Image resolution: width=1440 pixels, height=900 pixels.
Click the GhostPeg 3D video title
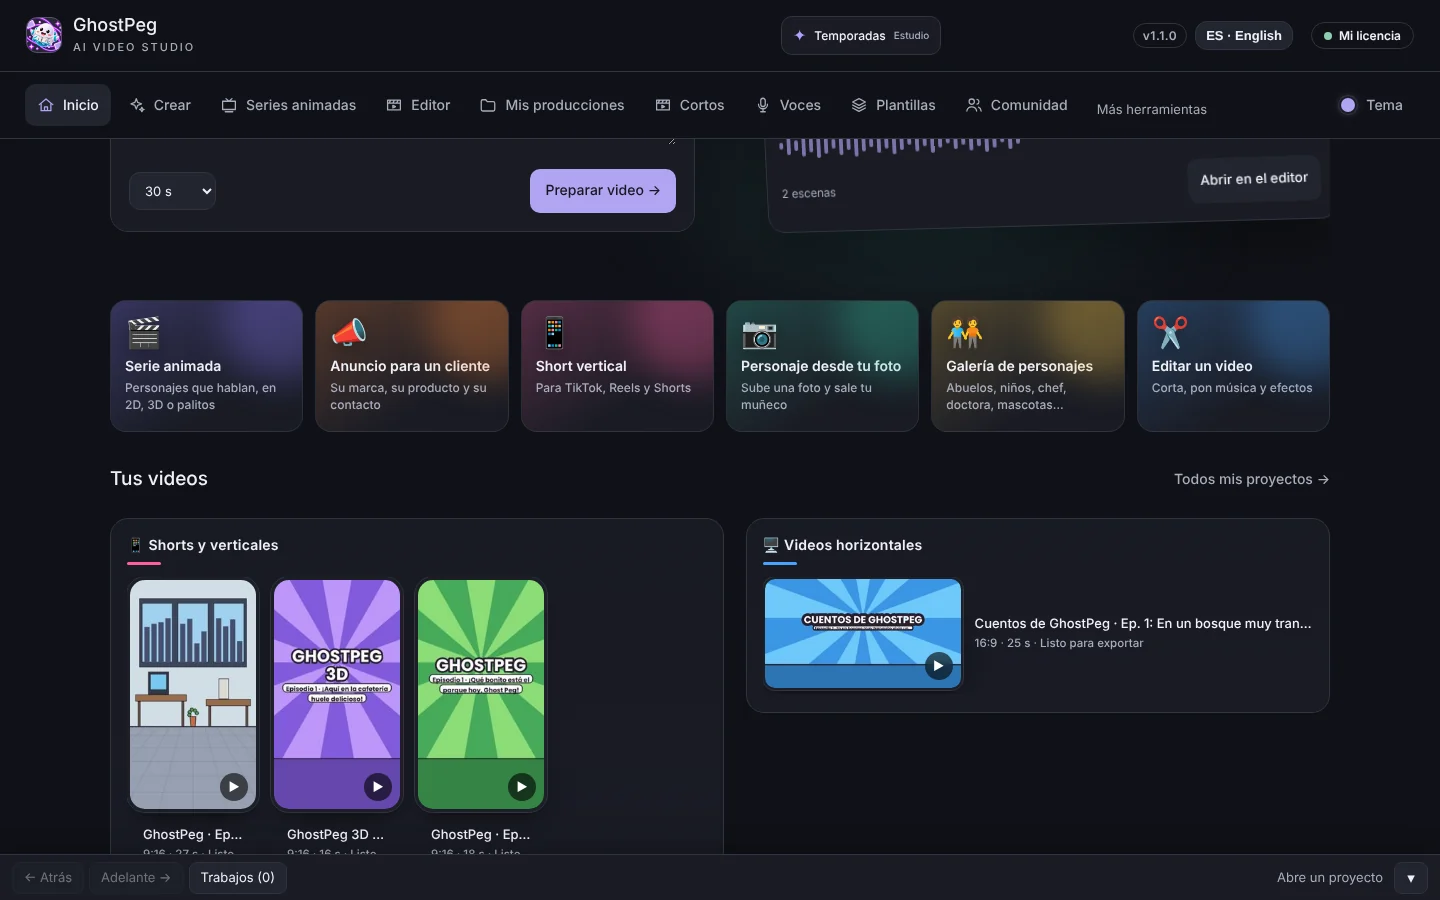[x=335, y=834]
